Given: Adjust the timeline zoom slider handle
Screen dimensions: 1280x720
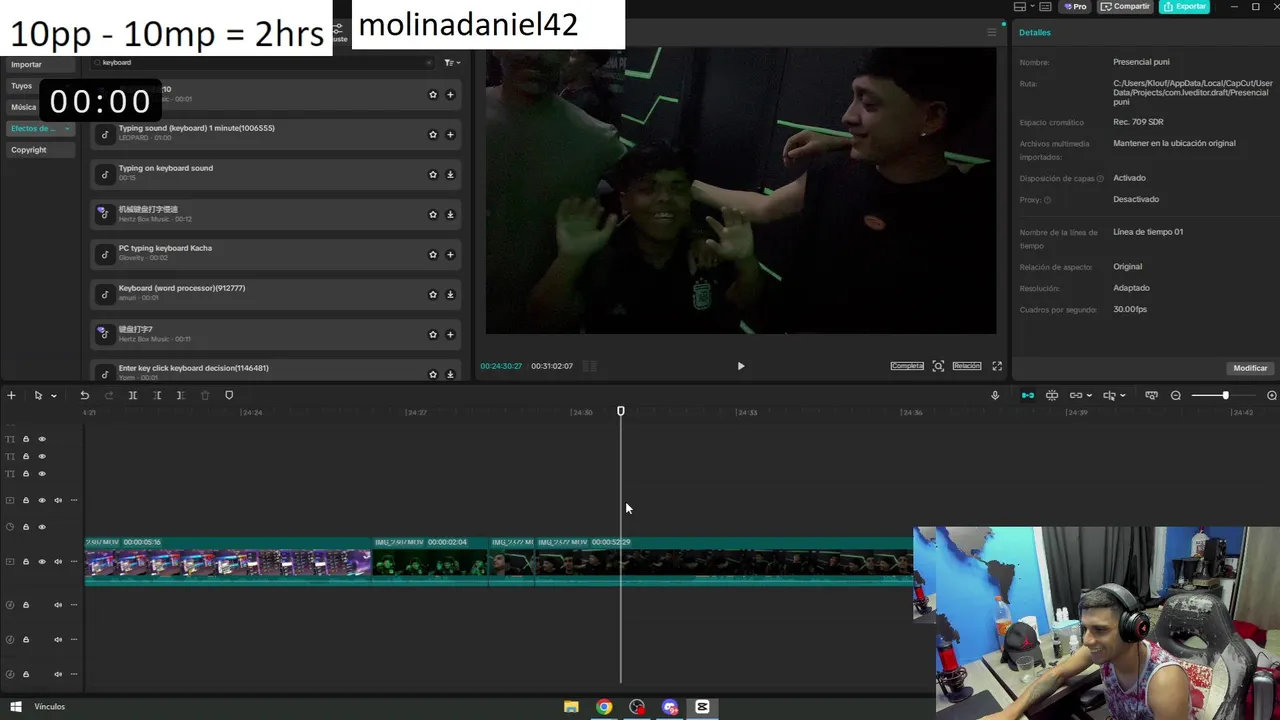Looking at the screenshot, I should 1225,395.
